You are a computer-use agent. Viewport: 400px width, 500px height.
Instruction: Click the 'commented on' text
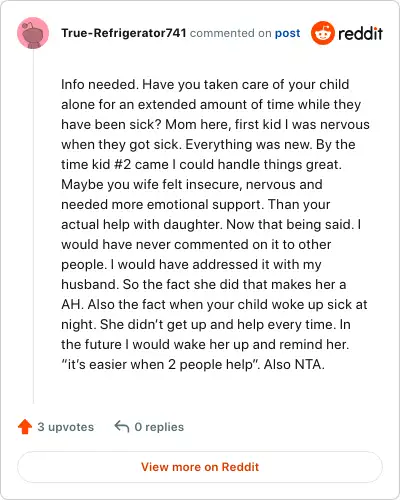tap(230, 33)
